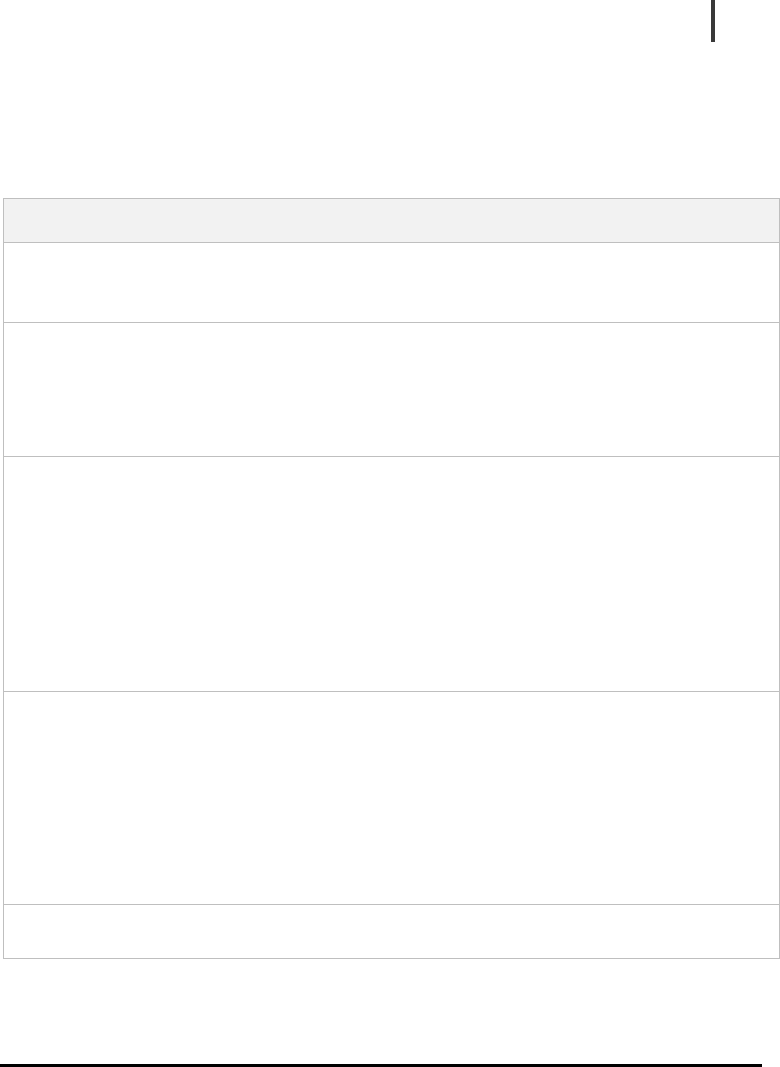This screenshot has width=780, height=1067.
Task: Click the bottom border of the table
Action: pos(390,958)
